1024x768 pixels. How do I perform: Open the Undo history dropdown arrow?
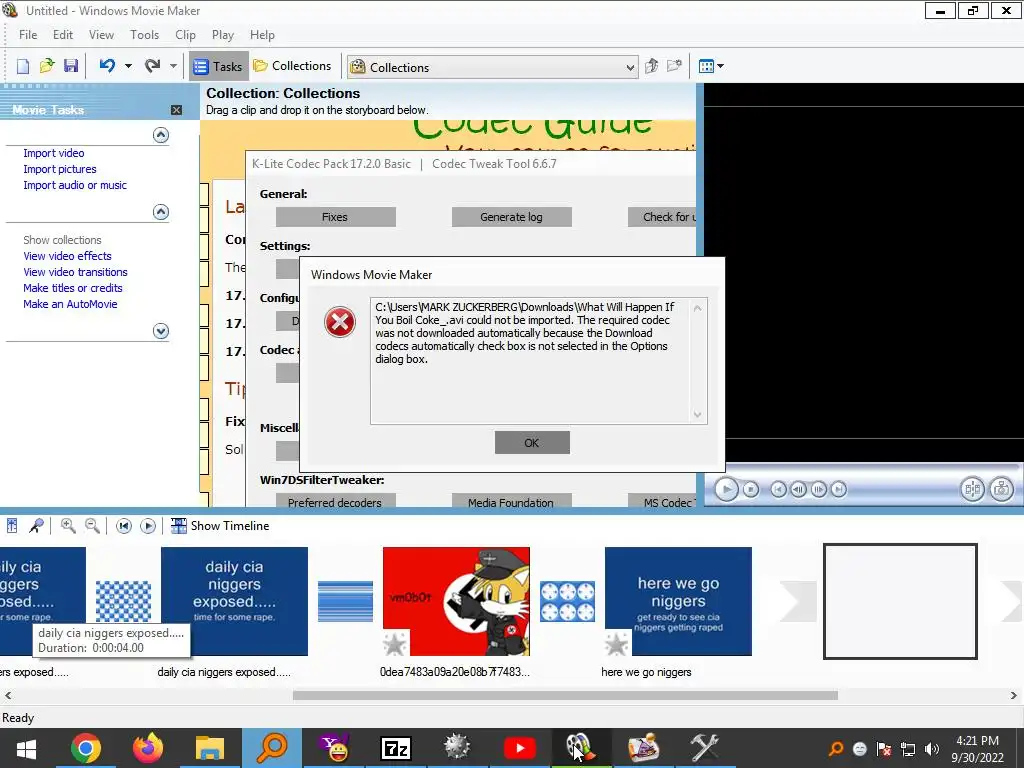pos(128,66)
